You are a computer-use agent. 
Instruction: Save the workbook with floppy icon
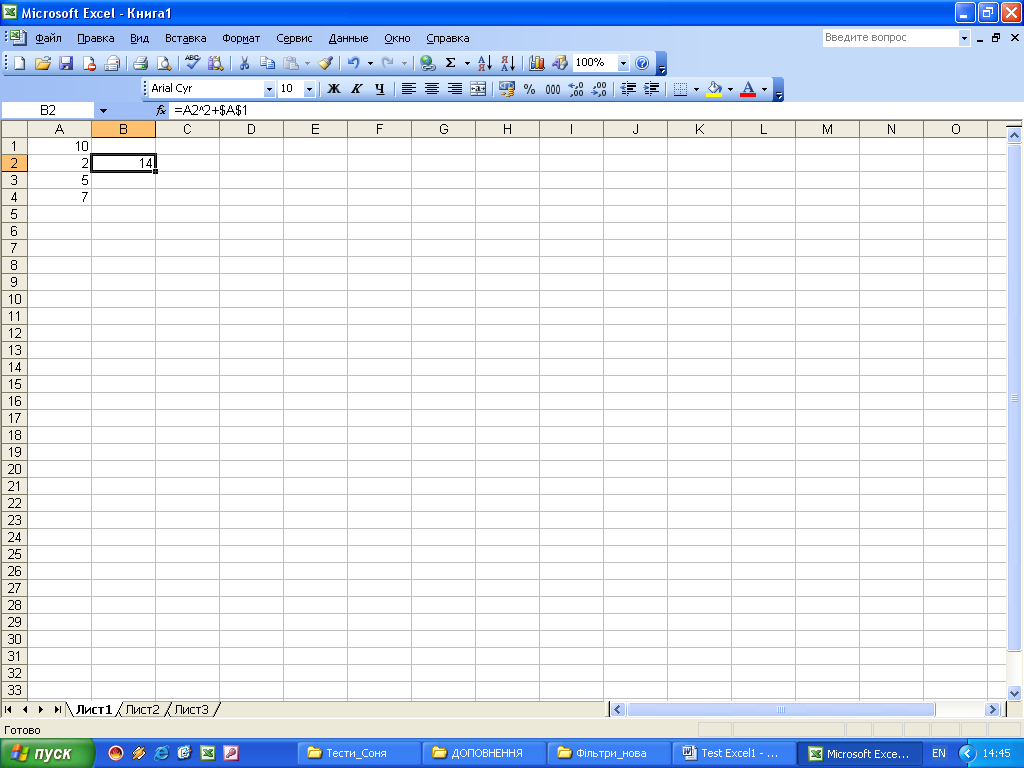[65, 63]
